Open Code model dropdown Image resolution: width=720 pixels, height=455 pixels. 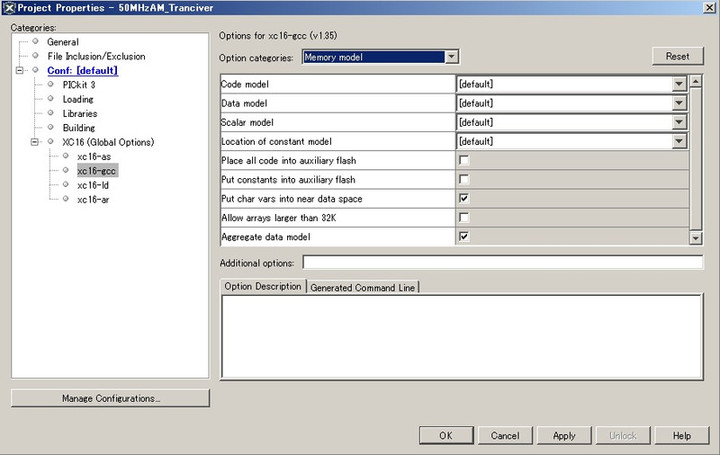tap(679, 84)
